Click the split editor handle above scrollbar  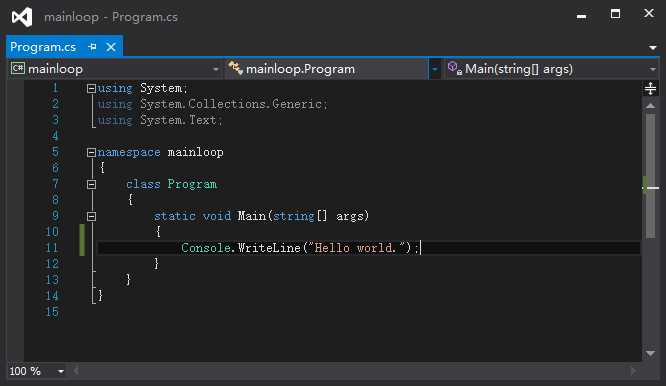coord(650,89)
